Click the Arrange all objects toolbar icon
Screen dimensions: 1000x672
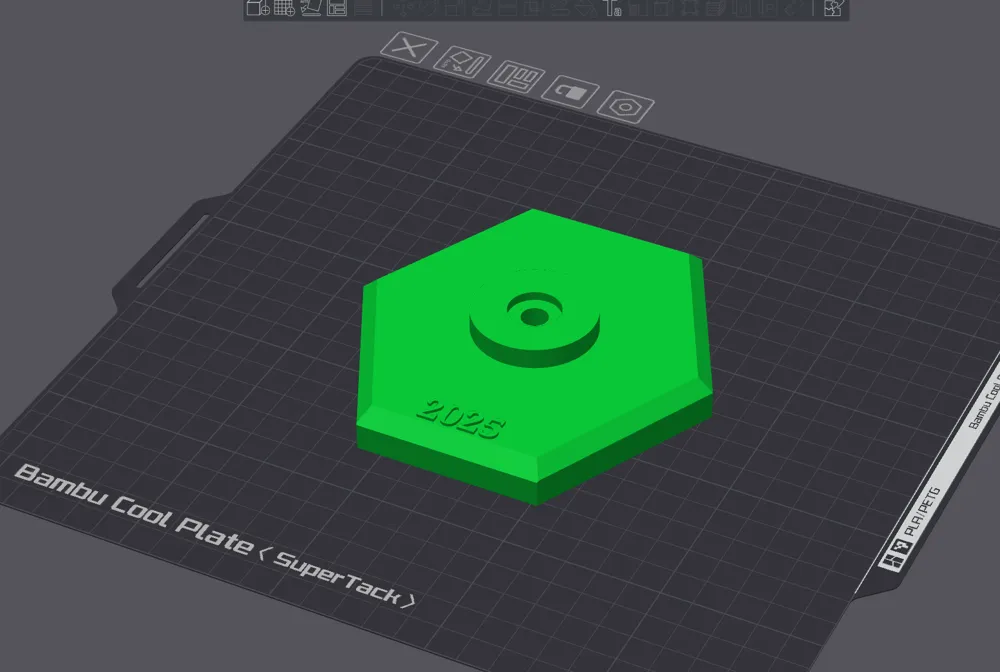click(336, 8)
